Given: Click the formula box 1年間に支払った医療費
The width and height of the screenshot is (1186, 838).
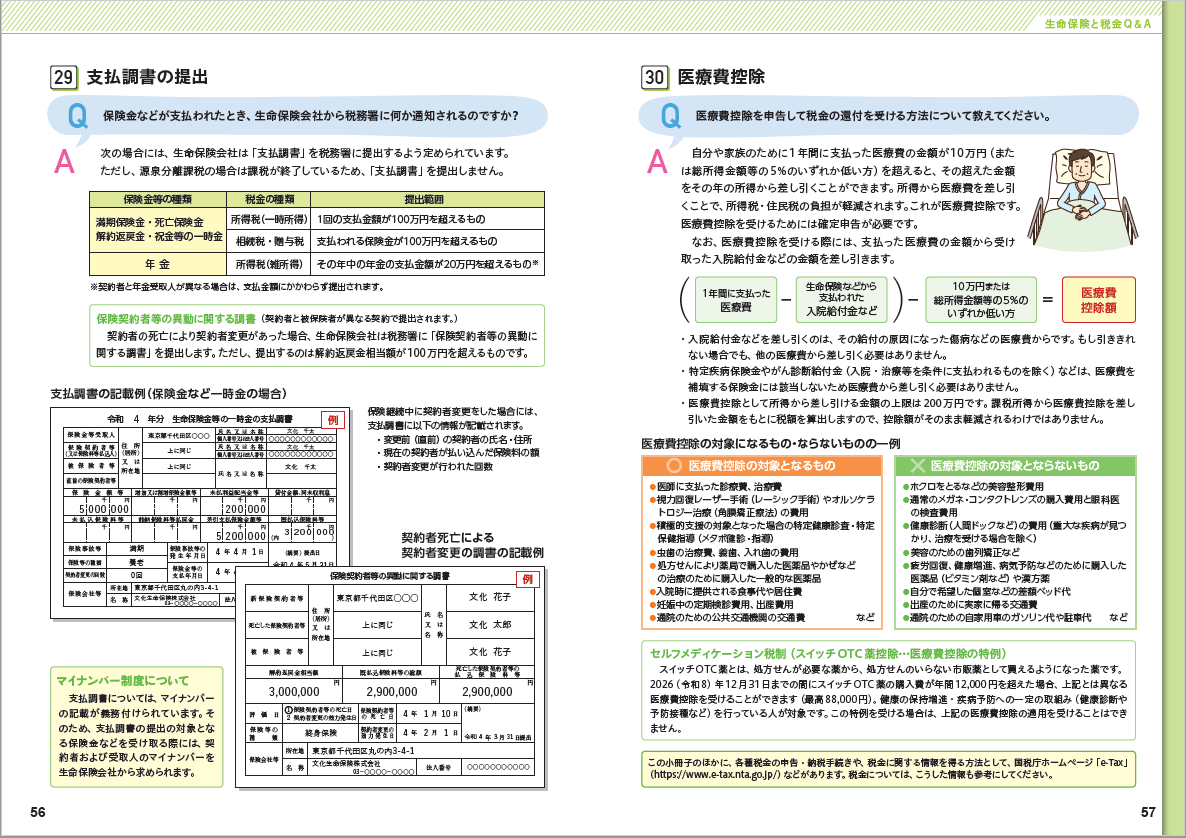Looking at the screenshot, I should click(736, 300).
